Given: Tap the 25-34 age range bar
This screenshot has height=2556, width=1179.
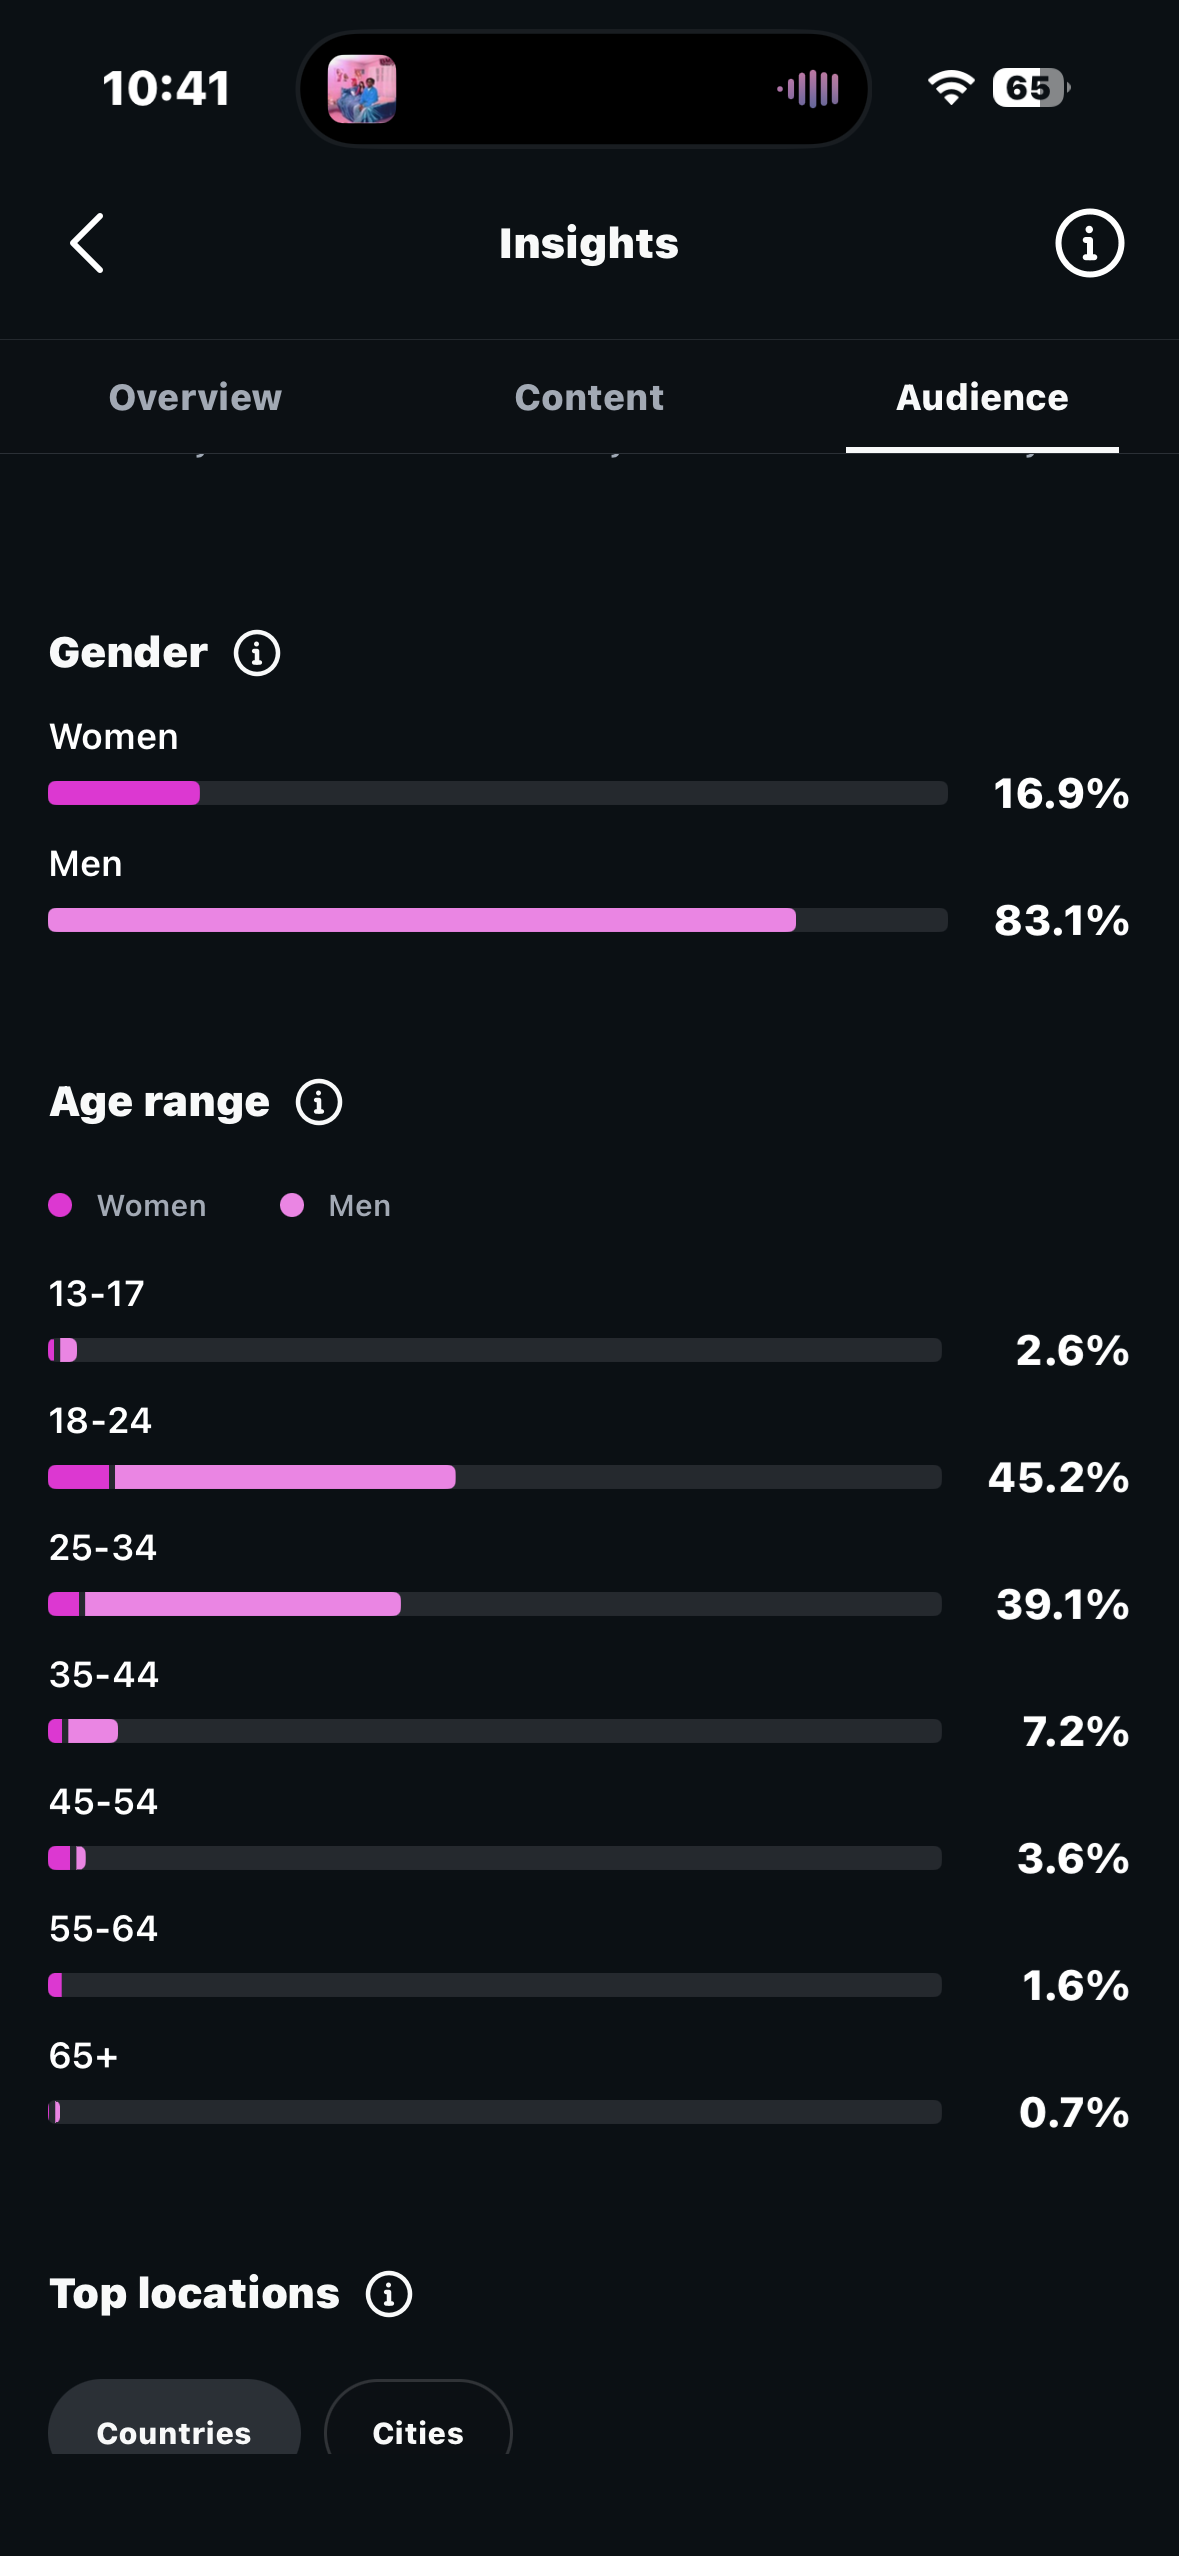Looking at the screenshot, I should [x=495, y=1604].
